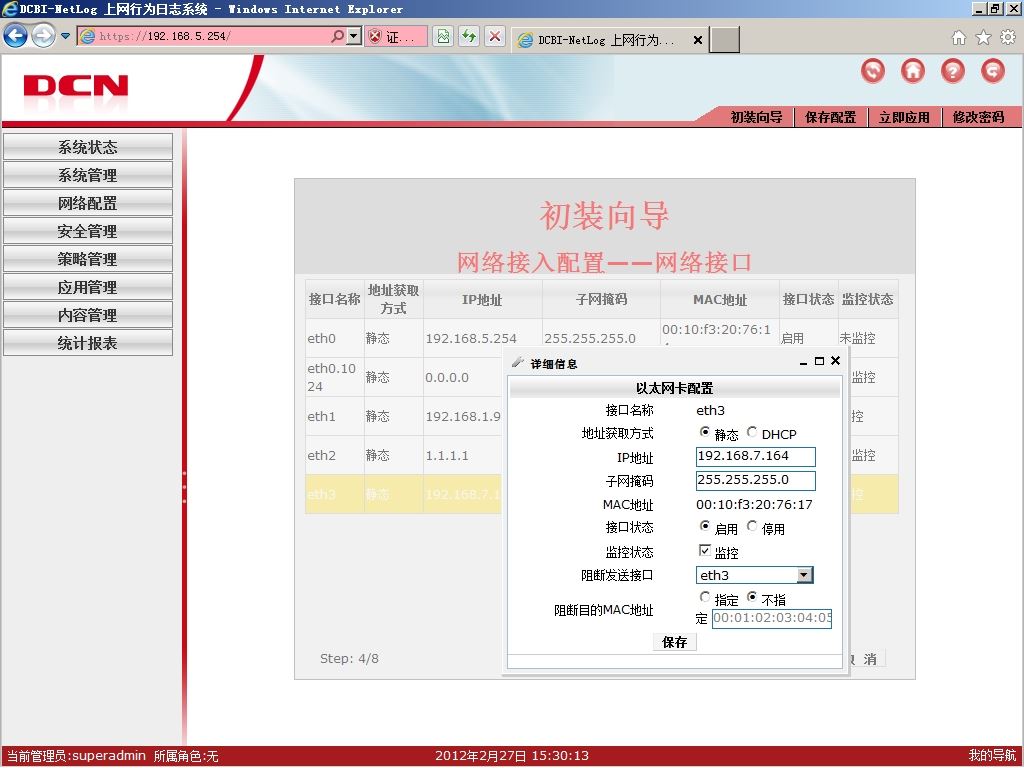1024x768 pixels.
Task: Click the red refresh circle icon
Action: [x=873, y=70]
